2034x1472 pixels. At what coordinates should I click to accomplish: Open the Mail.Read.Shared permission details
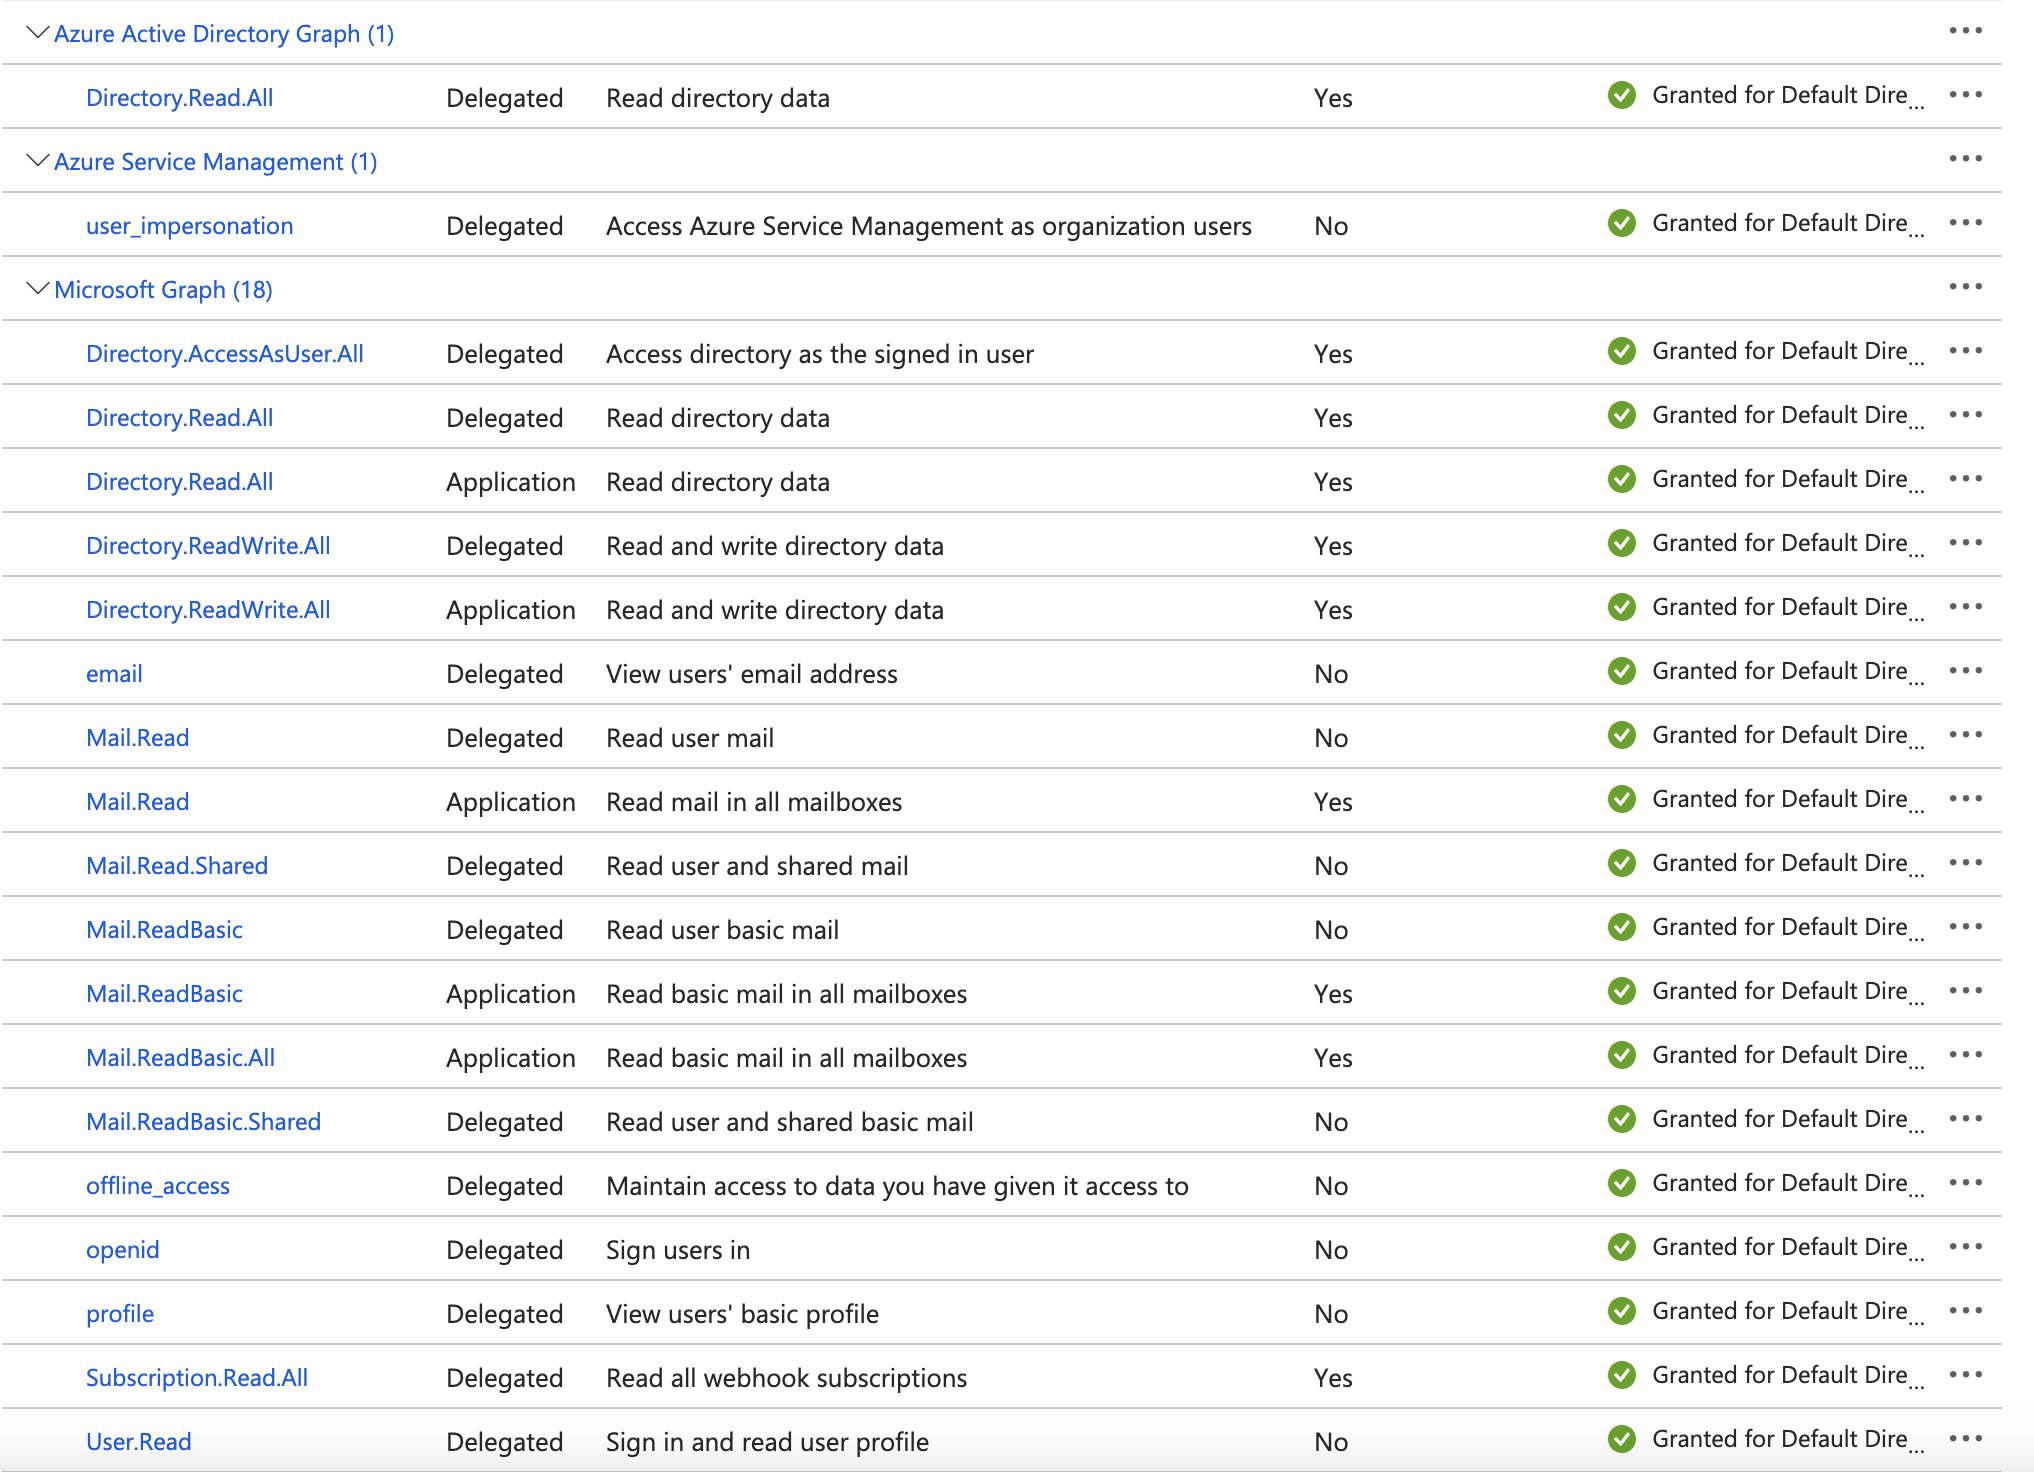(x=176, y=865)
